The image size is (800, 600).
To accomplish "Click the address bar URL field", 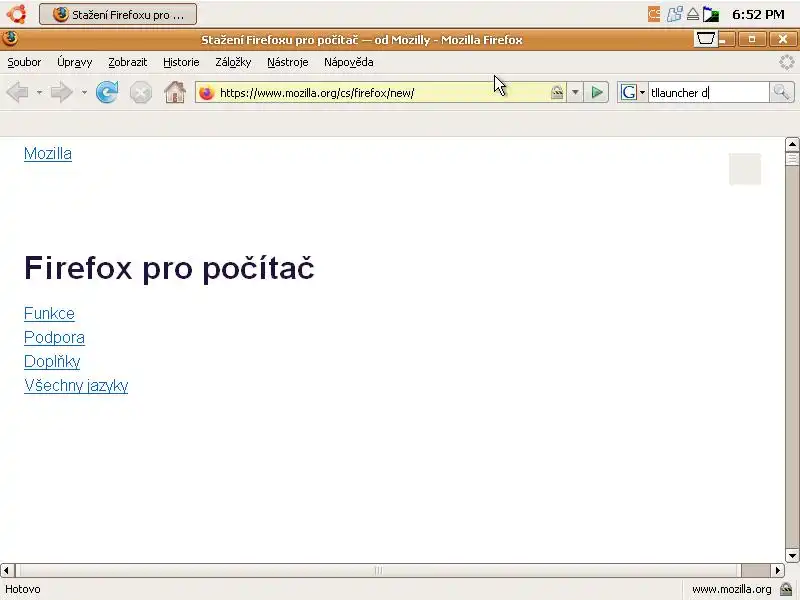I will point(383,93).
